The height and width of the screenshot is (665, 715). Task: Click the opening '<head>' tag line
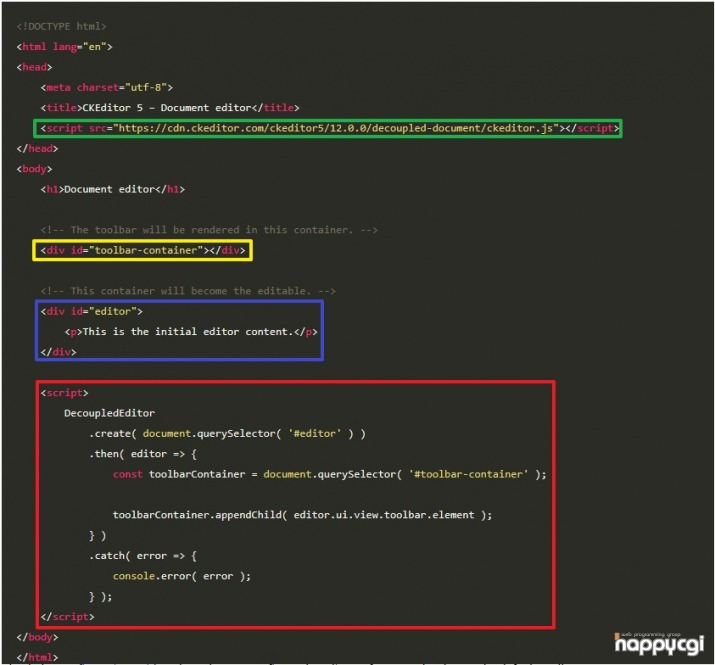34,67
